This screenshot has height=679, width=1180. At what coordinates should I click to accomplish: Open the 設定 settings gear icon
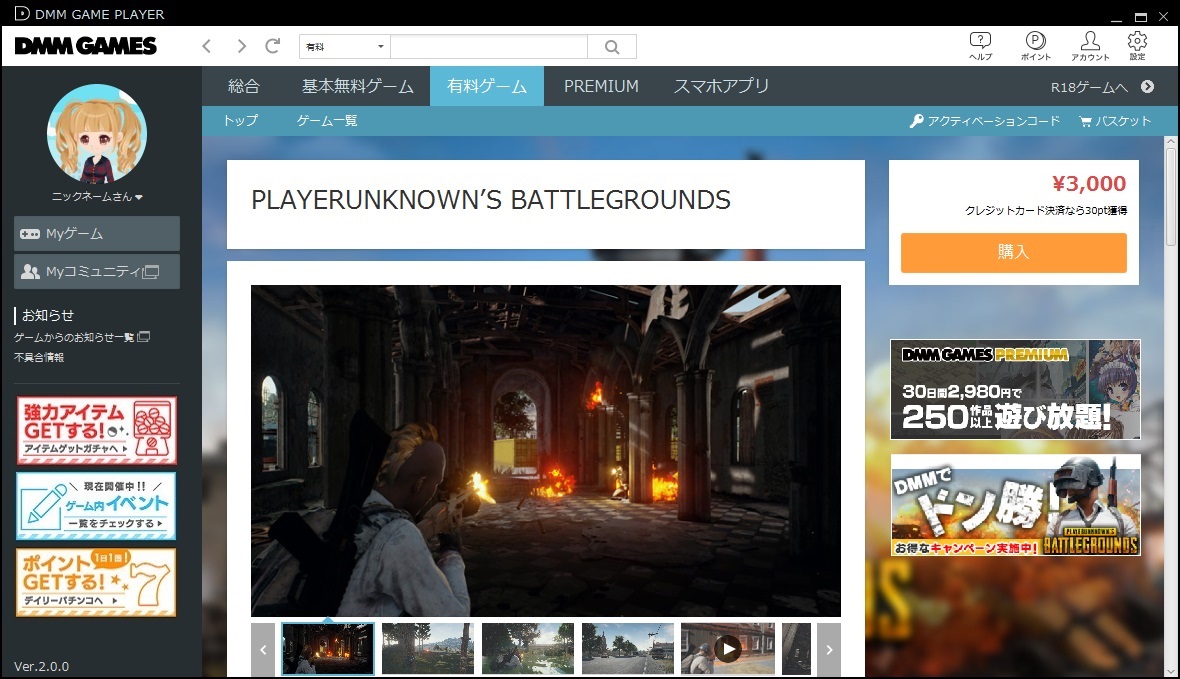point(1137,46)
